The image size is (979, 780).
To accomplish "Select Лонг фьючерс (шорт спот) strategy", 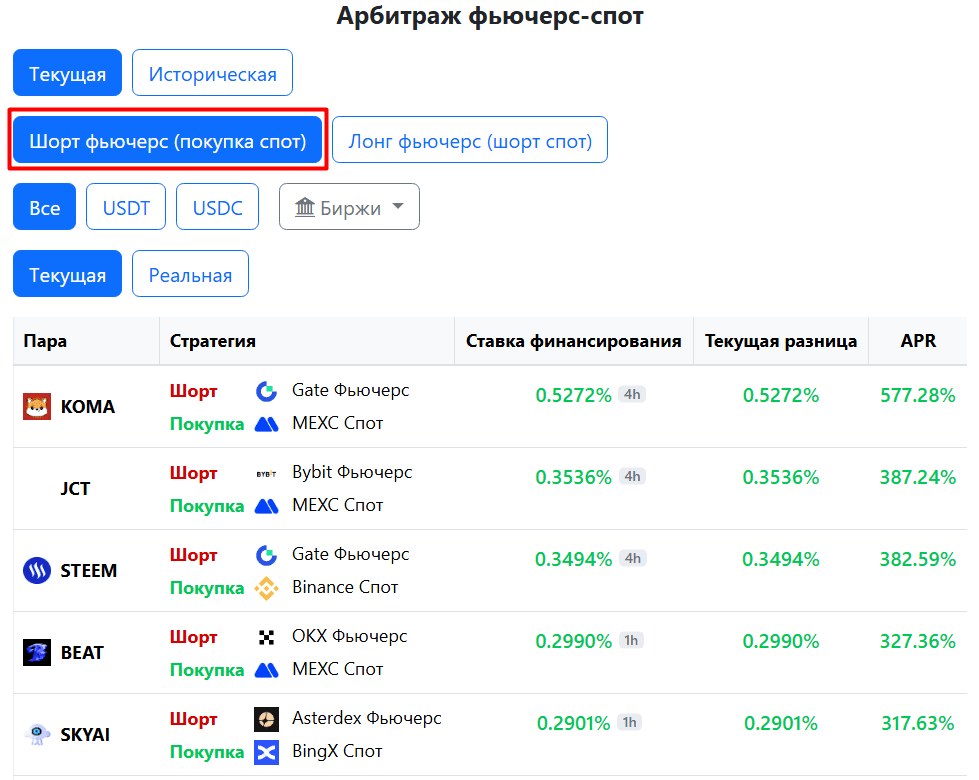I will click(x=470, y=140).
